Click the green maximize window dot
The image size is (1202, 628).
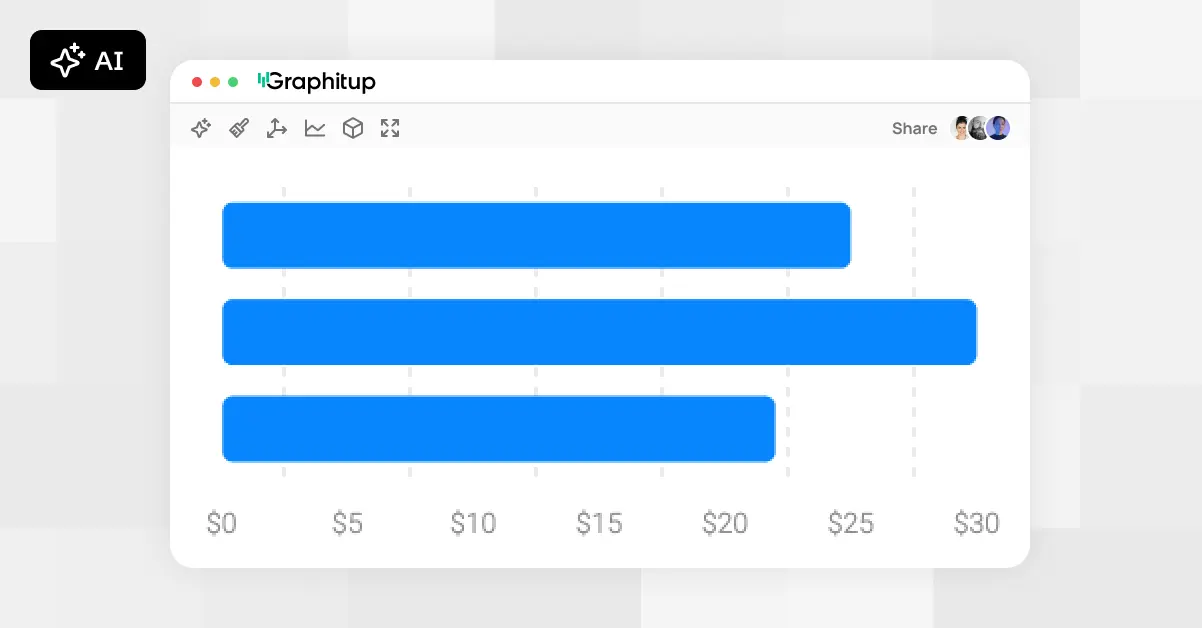pyautogui.click(x=233, y=82)
